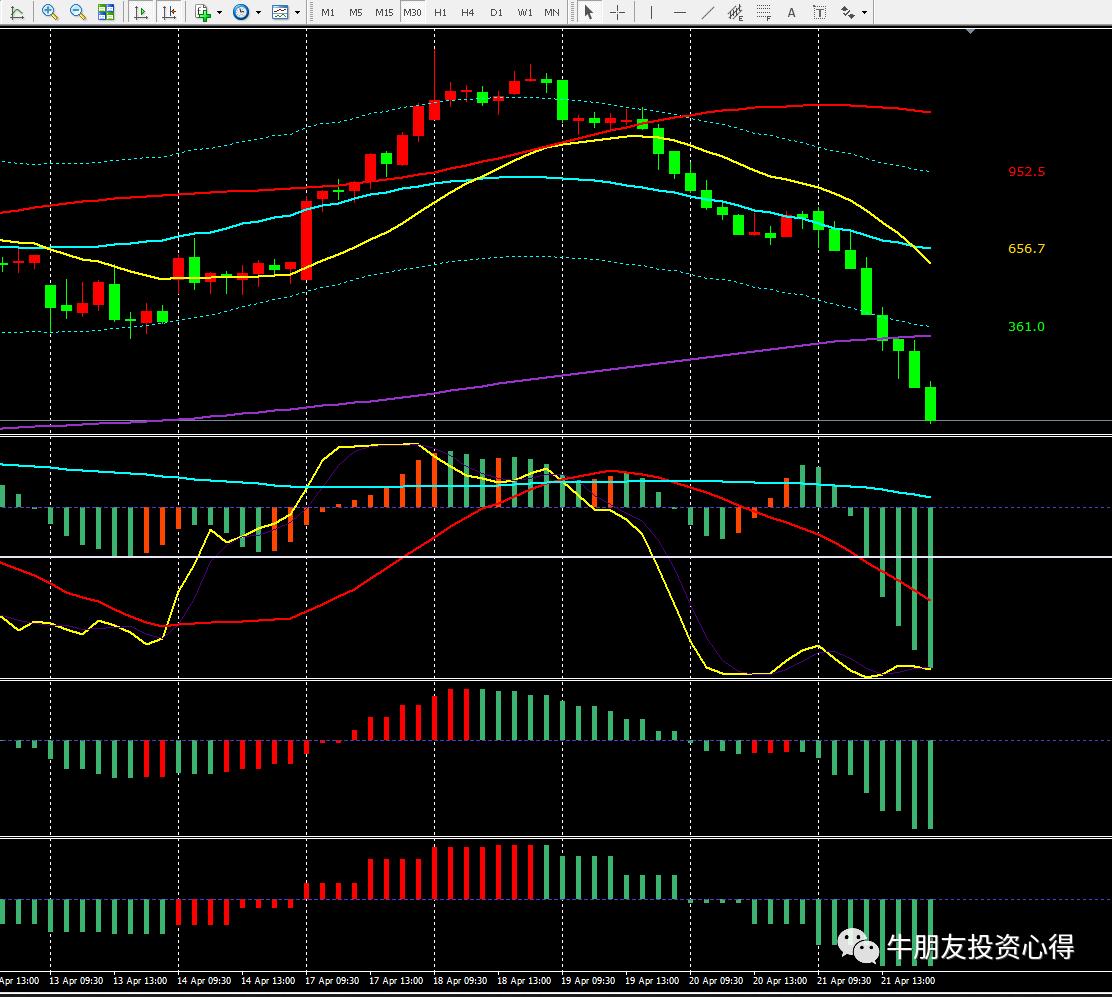Toggle Auto Scroll chart button
This screenshot has width=1112, height=997.
pyautogui.click(x=141, y=12)
